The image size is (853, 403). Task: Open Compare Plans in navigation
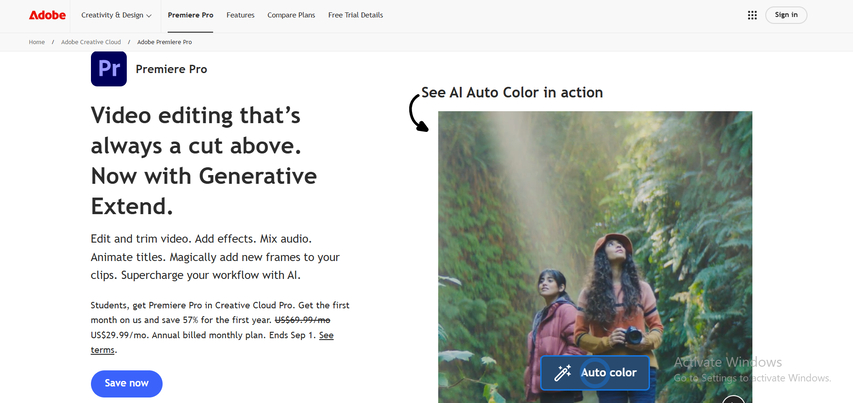click(x=291, y=15)
